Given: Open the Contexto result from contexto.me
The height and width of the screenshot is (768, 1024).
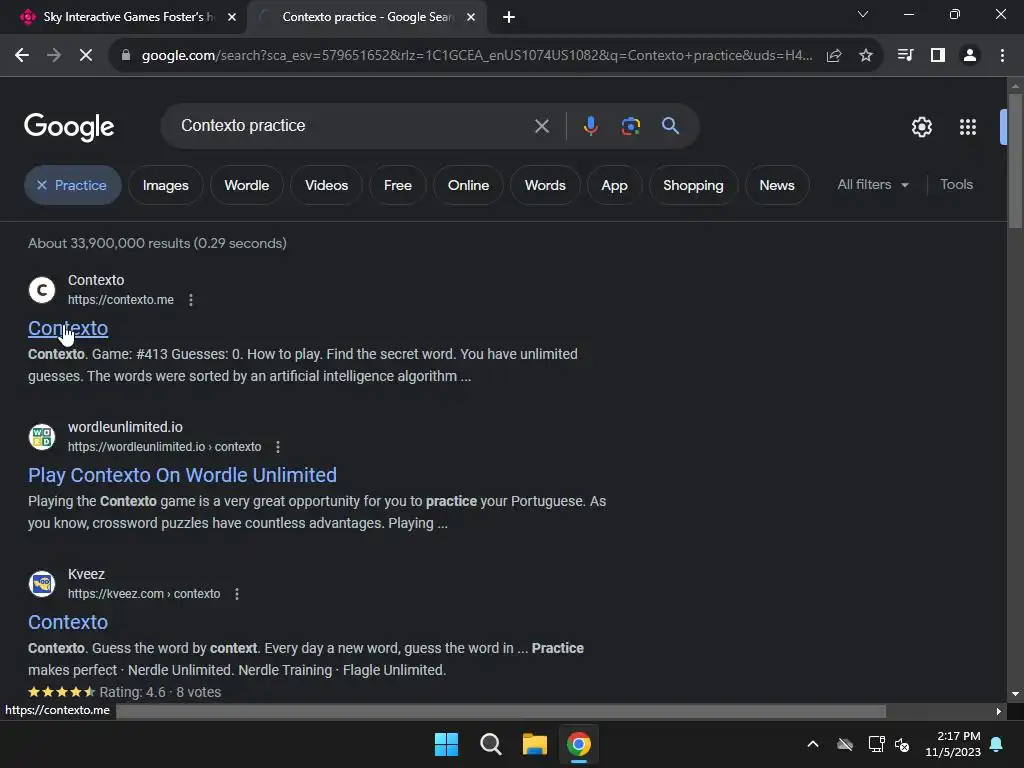Looking at the screenshot, I should tap(68, 328).
